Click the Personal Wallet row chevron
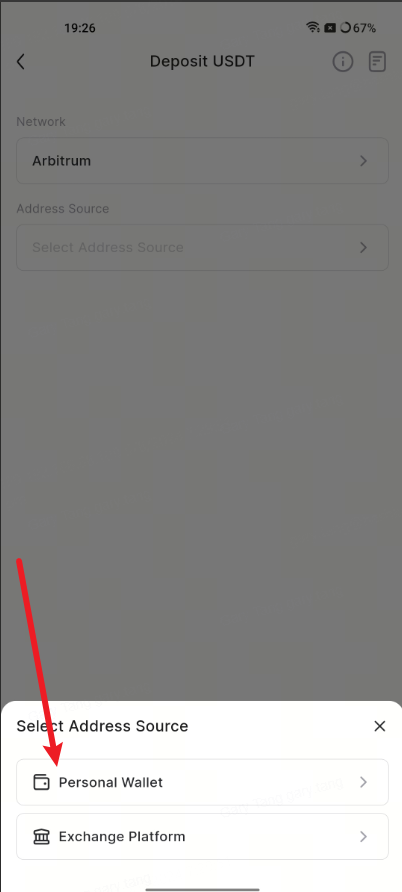 [364, 782]
